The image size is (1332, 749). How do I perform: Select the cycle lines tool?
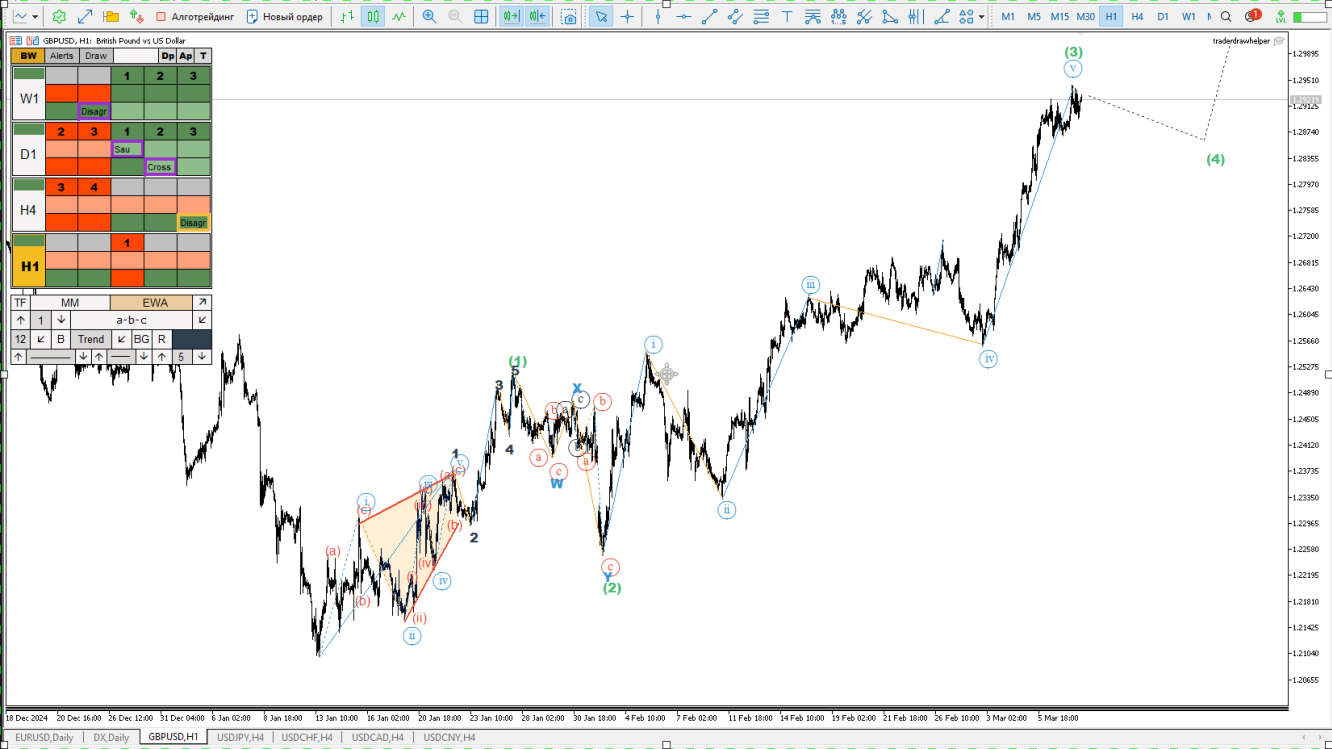coord(915,17)
